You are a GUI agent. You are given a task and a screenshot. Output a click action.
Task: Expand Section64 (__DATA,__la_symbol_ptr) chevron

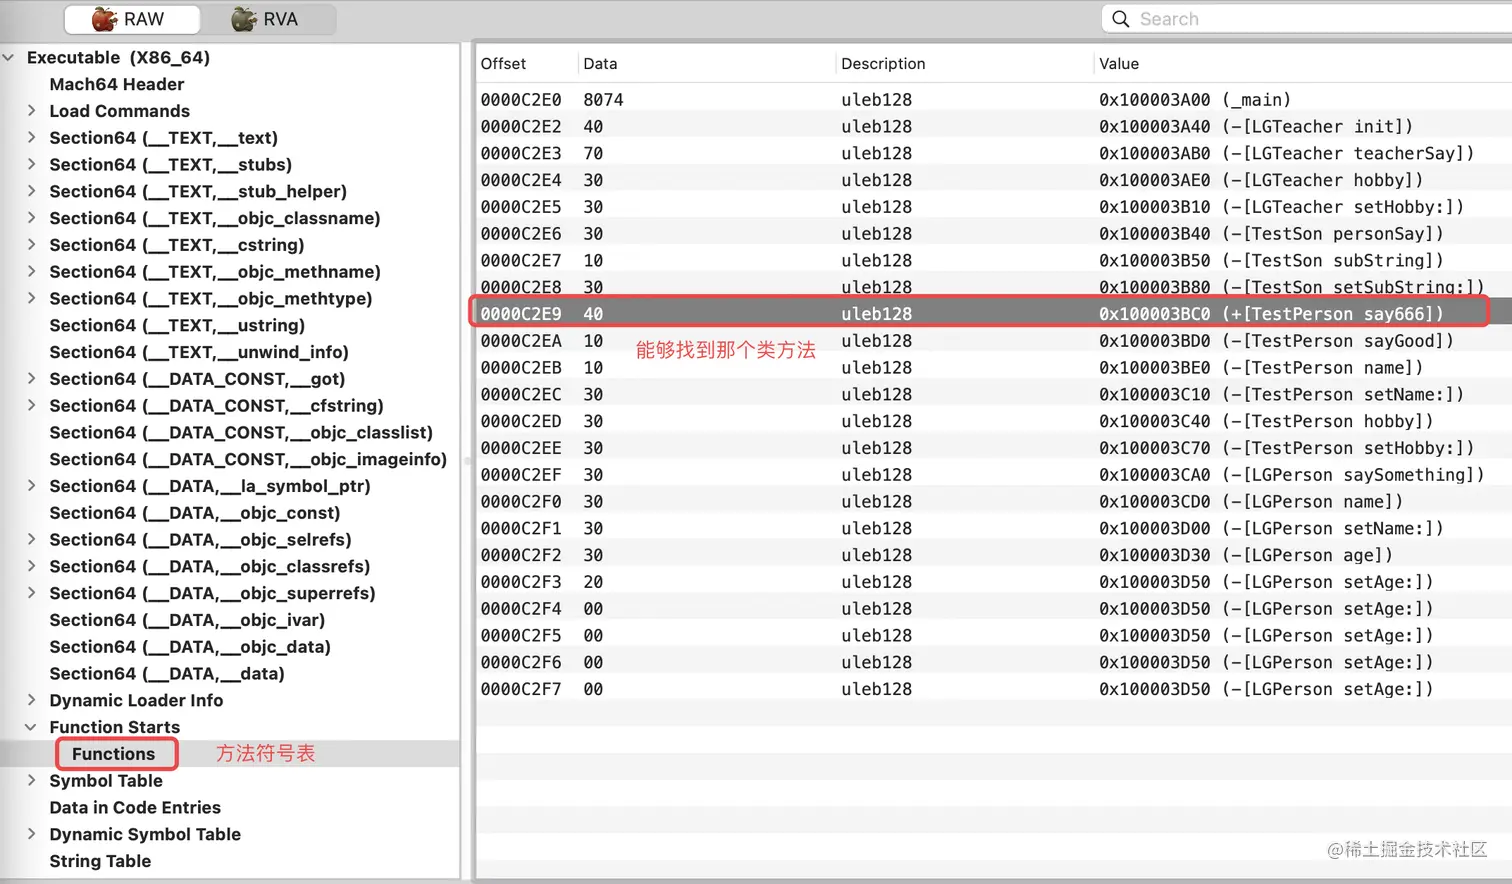[x=31, y=486]
